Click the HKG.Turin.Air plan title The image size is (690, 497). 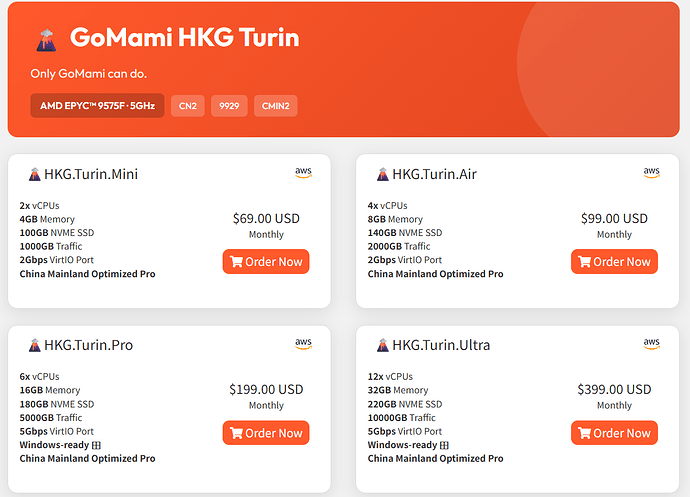click(434, 174)
